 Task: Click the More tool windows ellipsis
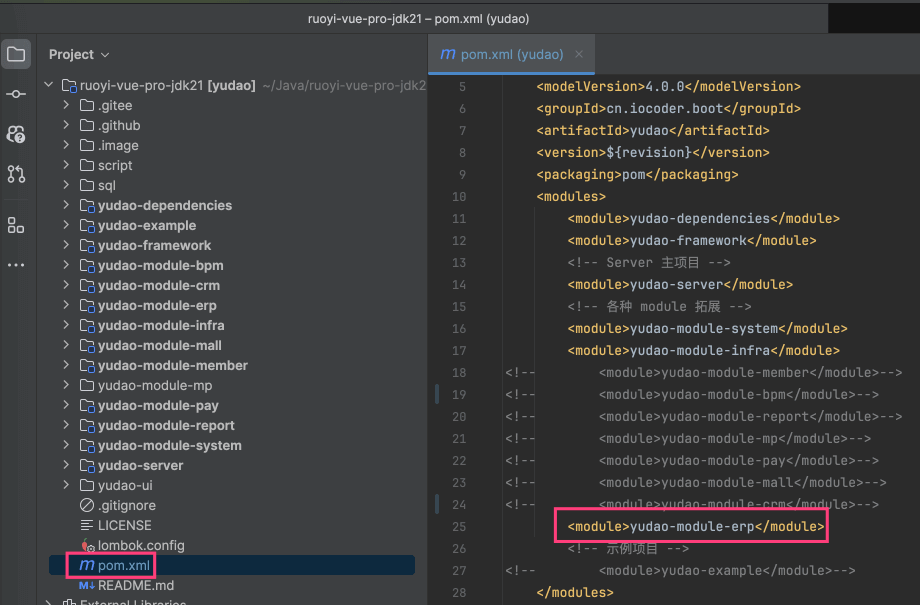coord(16,265)
